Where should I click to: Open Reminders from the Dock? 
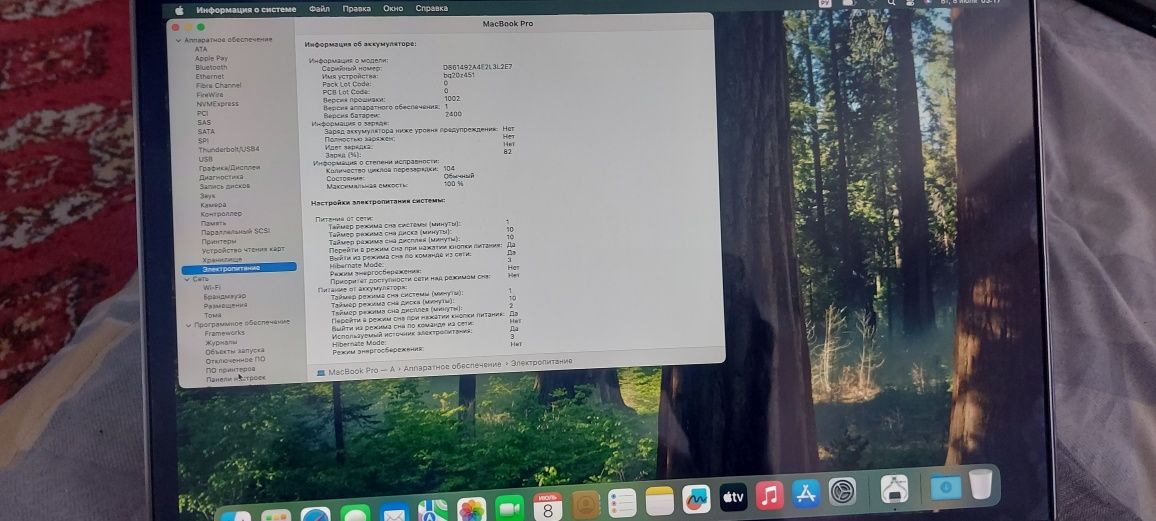623,503
